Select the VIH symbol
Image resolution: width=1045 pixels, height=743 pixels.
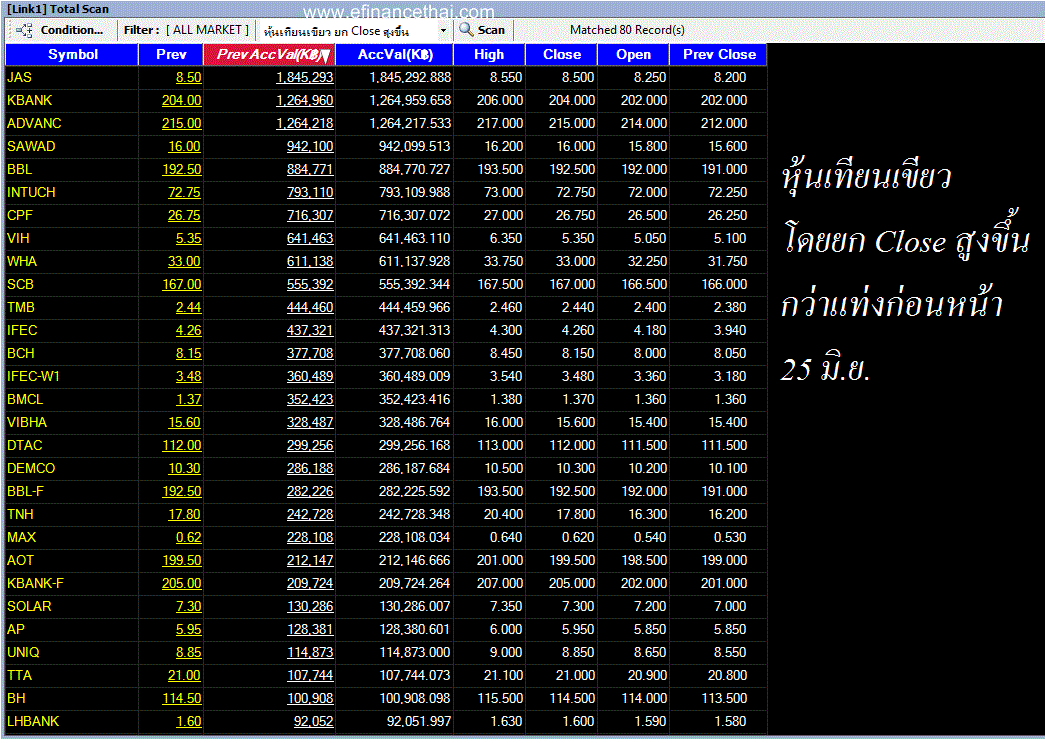18,239
